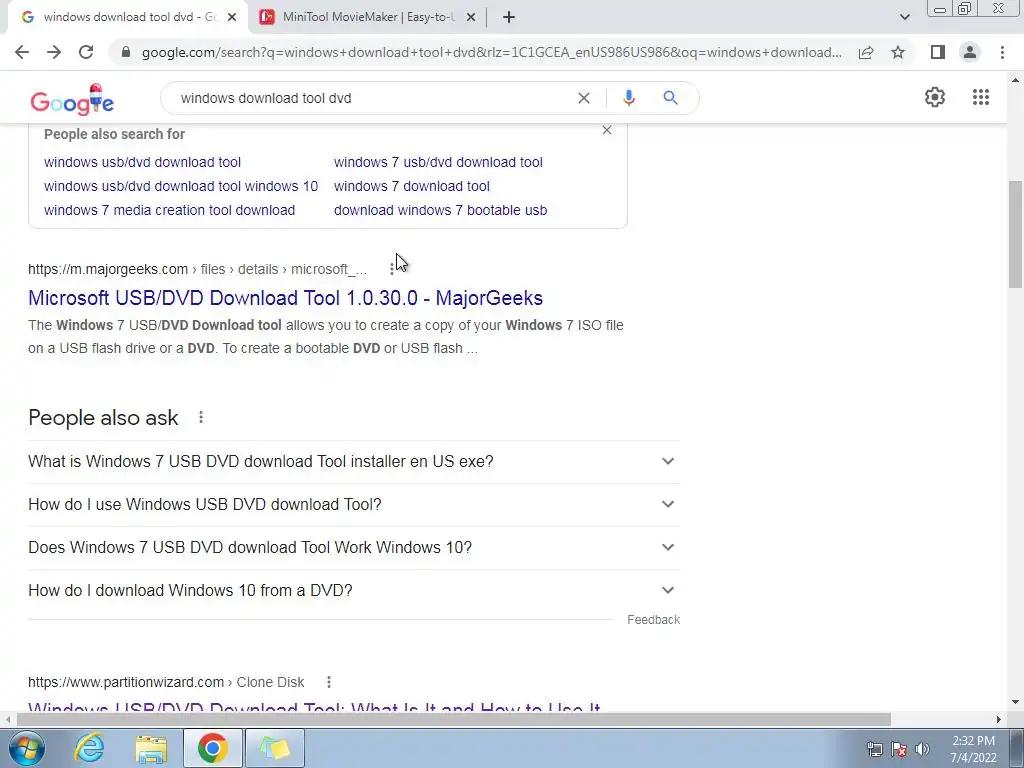Open the Action Center flag icon
This screenshot has height=768, width=1024.
899,748
